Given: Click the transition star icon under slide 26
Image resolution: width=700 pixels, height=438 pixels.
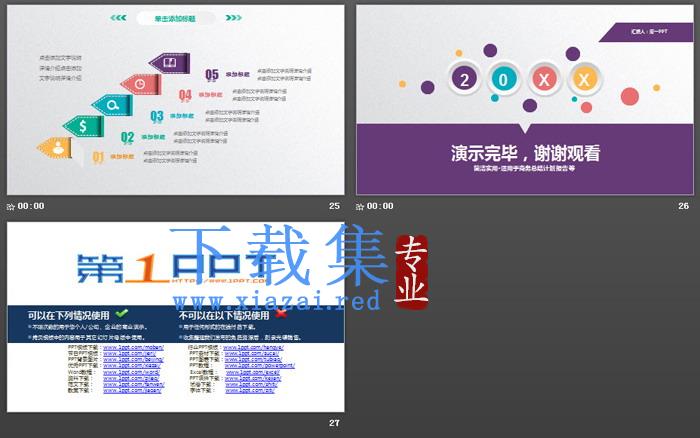Looking at the screenshot, I should [360, 207].
